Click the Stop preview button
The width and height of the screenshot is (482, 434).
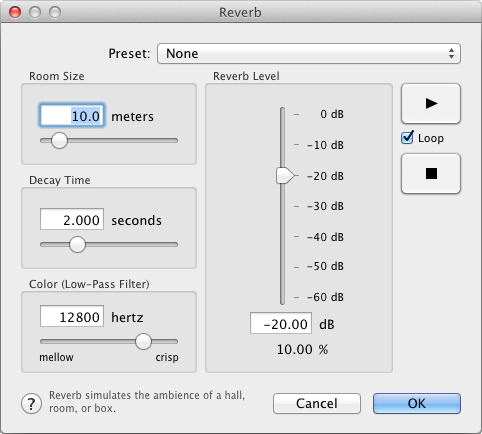click(431, 174)
